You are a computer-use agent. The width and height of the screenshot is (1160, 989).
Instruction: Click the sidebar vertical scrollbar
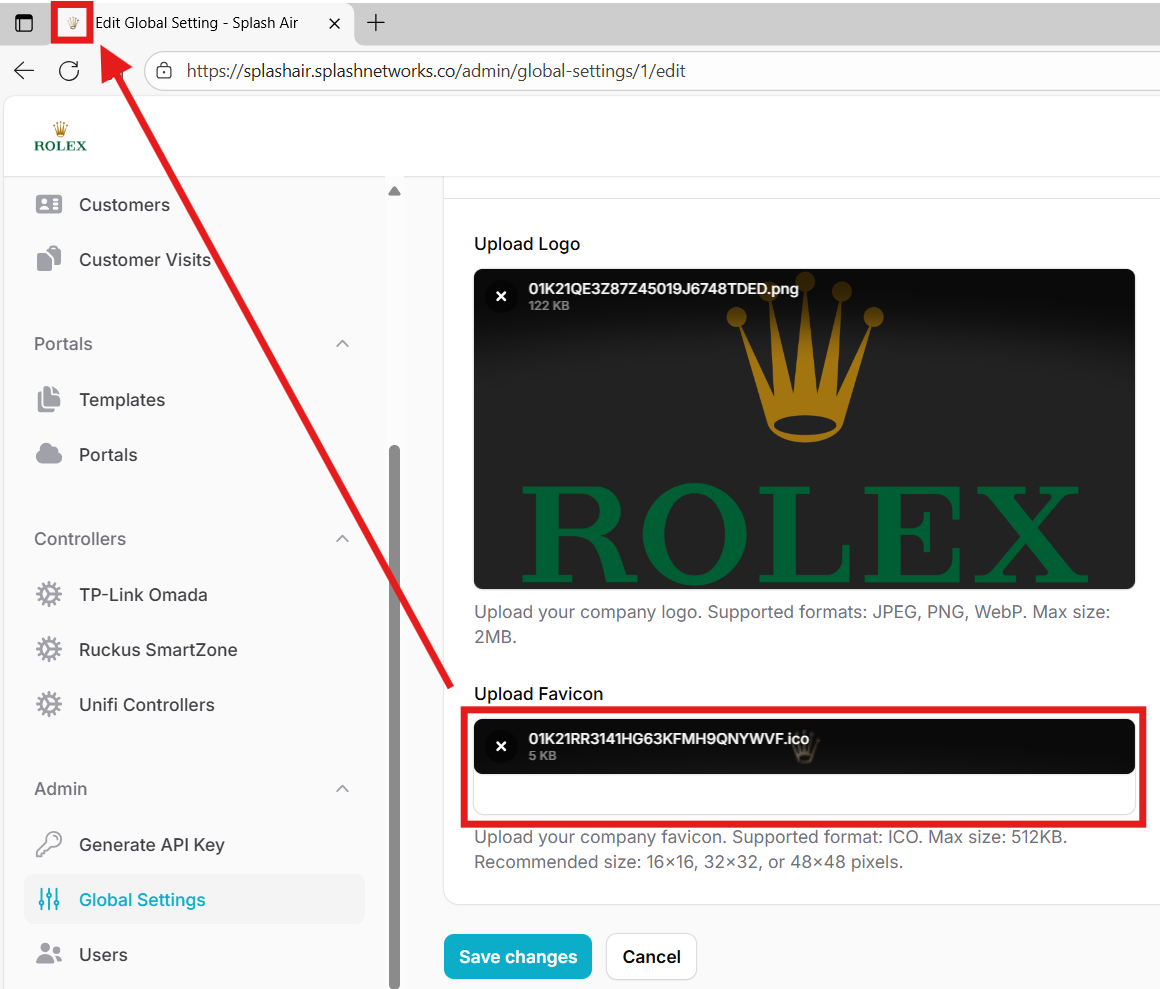coord(394,700)
